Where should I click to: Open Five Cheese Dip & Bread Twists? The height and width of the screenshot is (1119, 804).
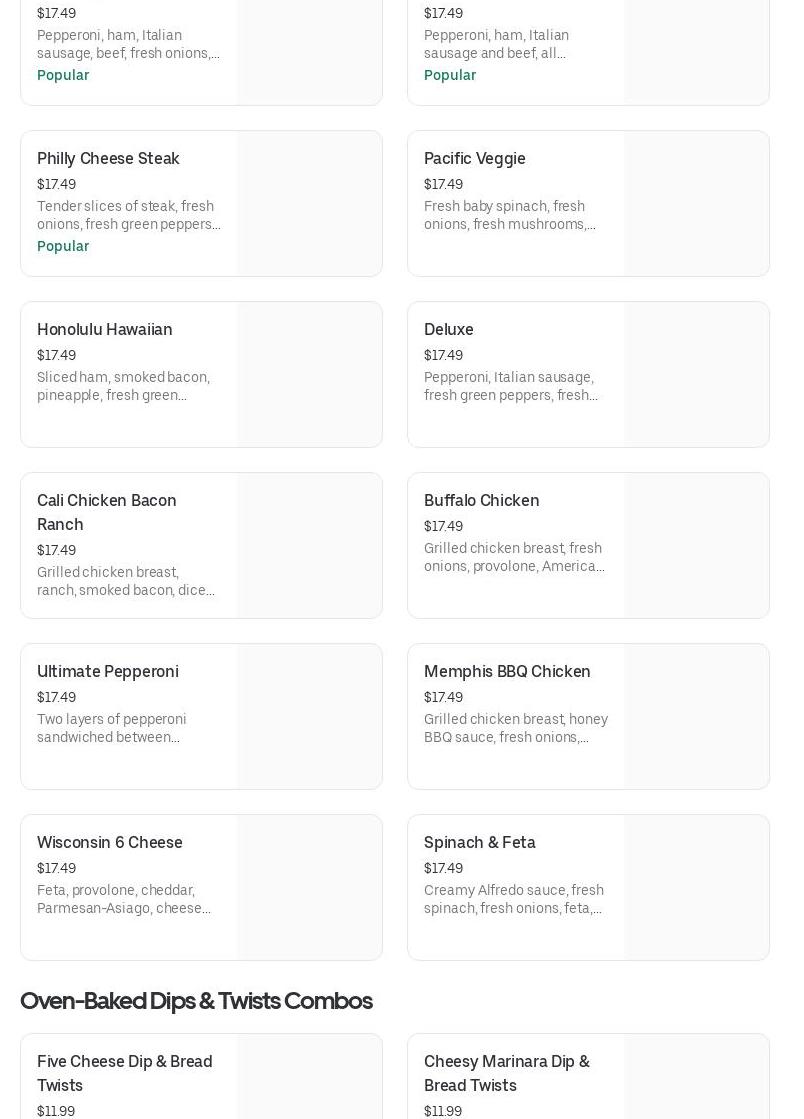click(124, 1073)
